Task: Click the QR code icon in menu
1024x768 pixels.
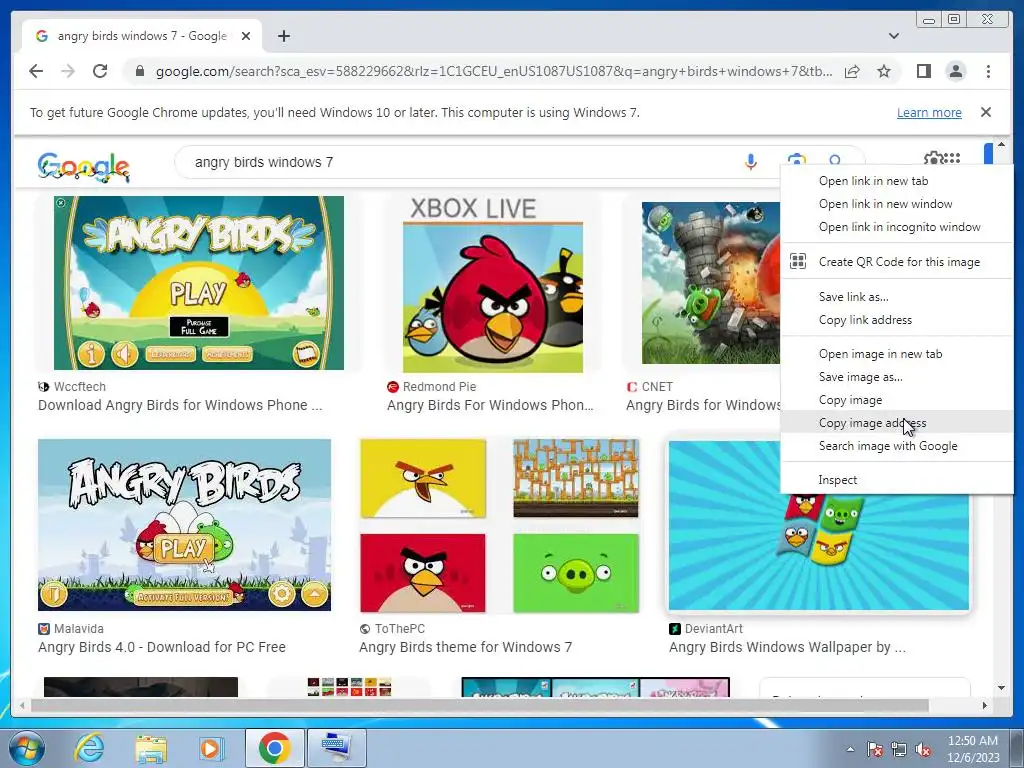Action: 797,261
